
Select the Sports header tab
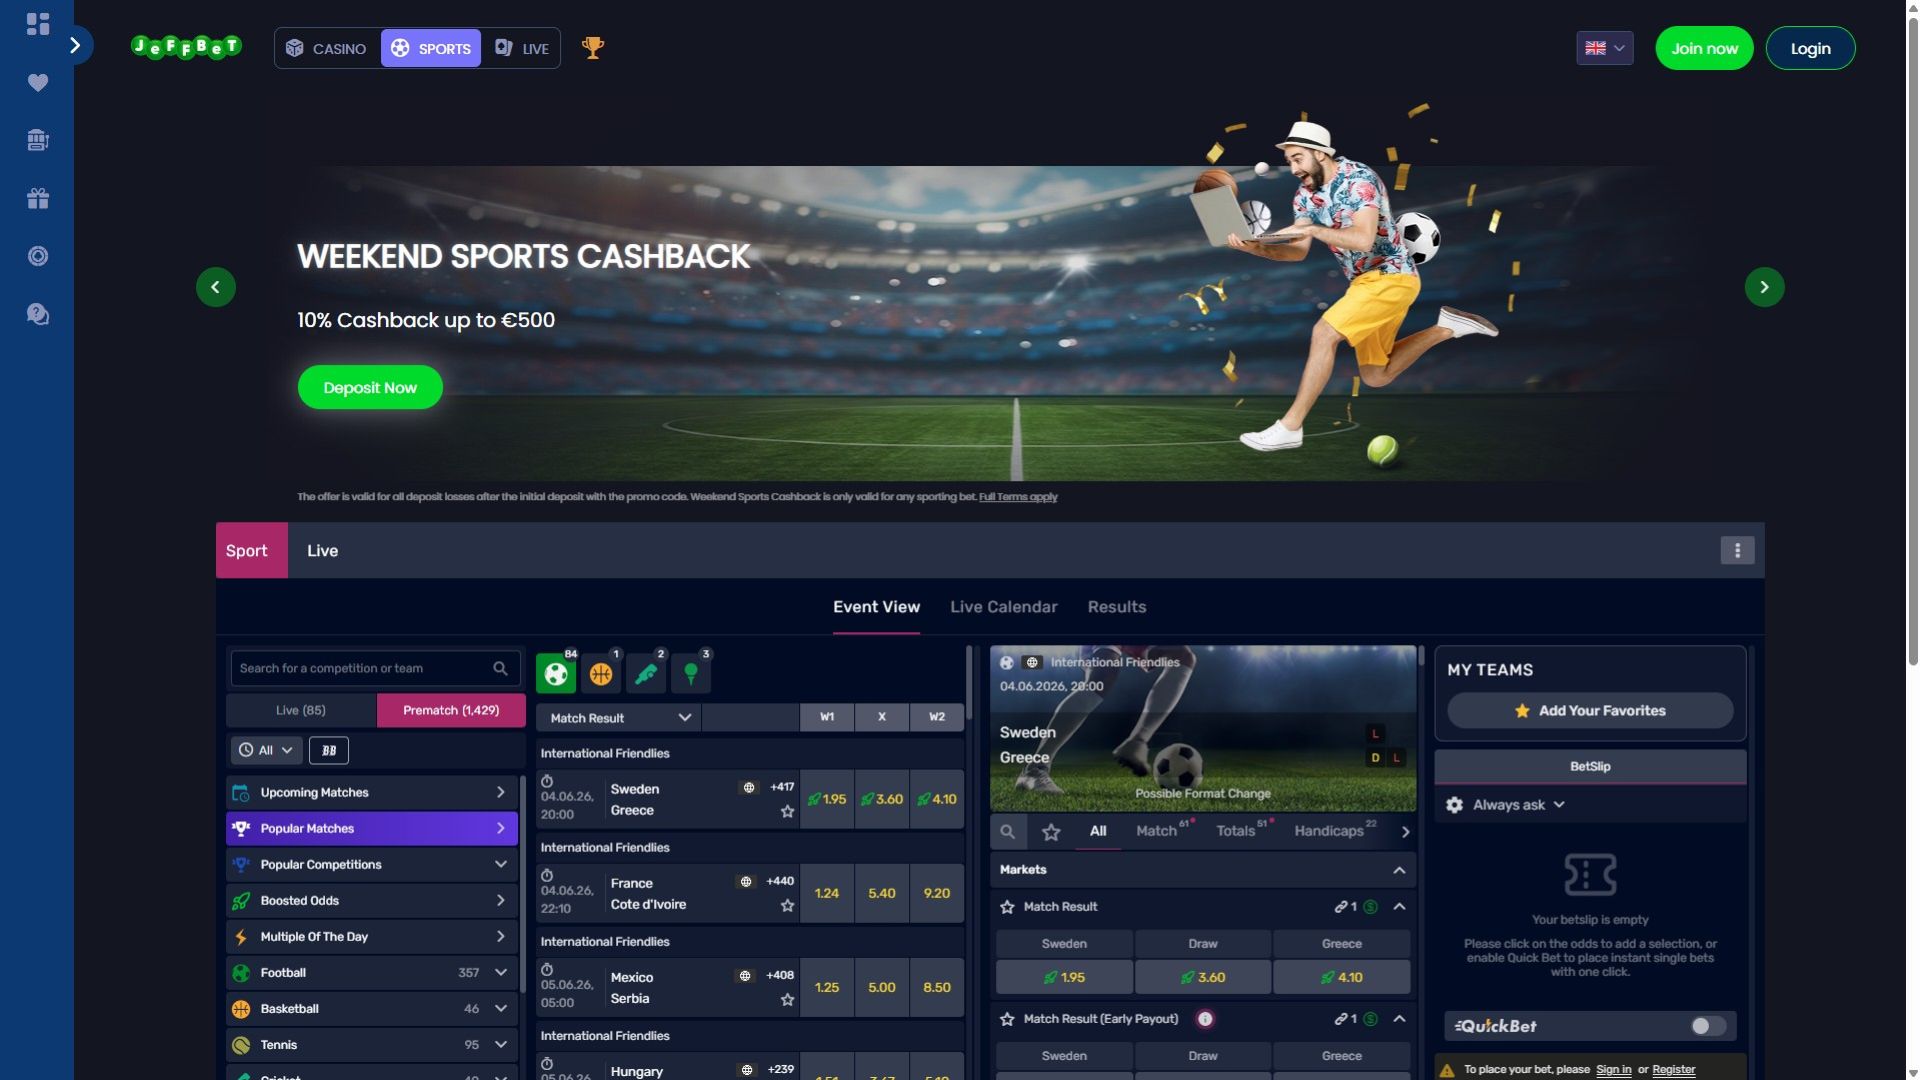pos(431,48)
